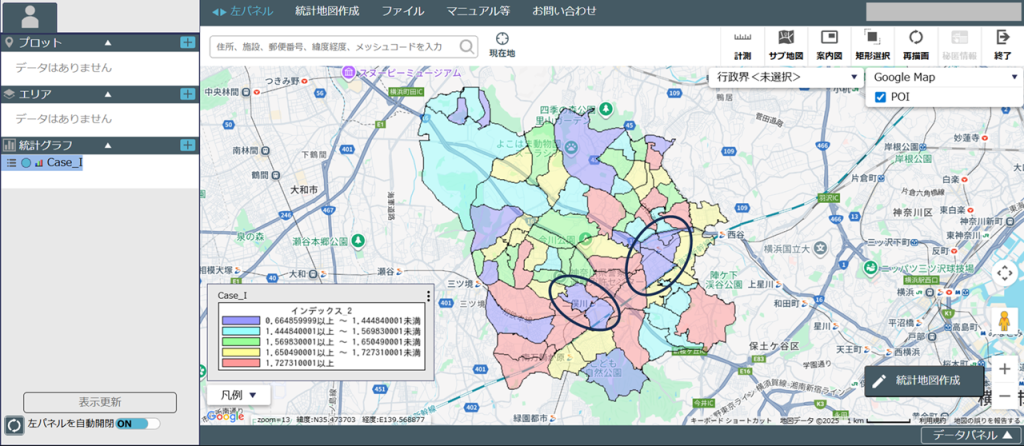Image resolution: width=1024 pixels, height=446 pixels.
Task: Redraw the map with 再描画
Action: 915,44
